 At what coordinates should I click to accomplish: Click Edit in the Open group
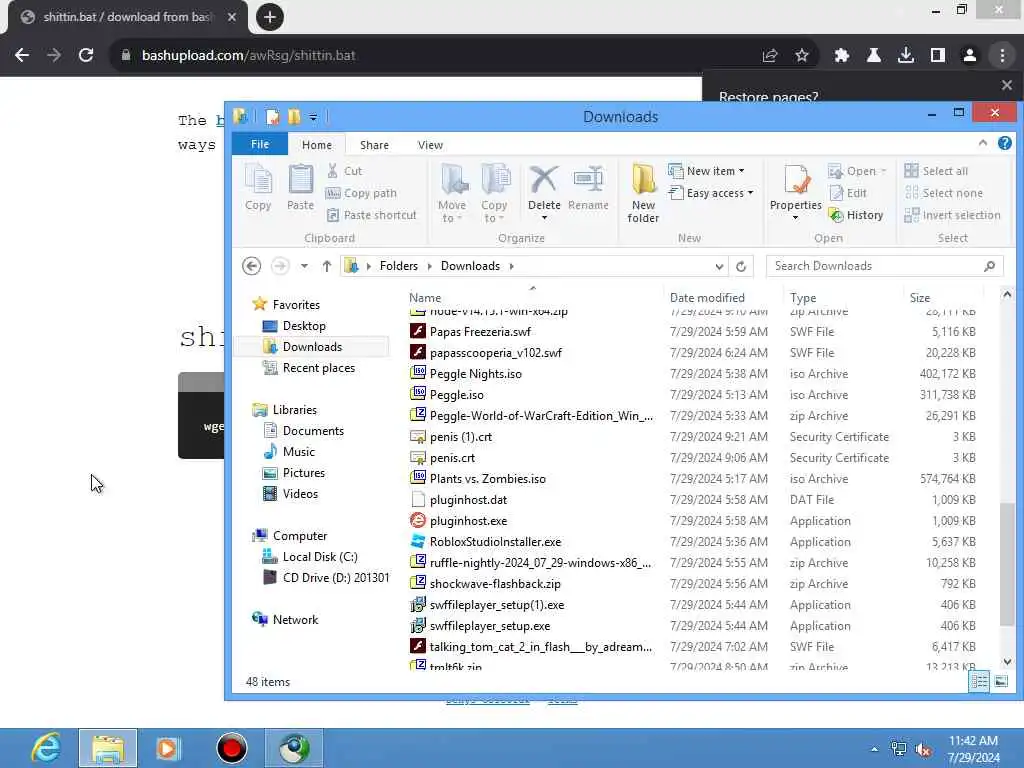[848, 193]
